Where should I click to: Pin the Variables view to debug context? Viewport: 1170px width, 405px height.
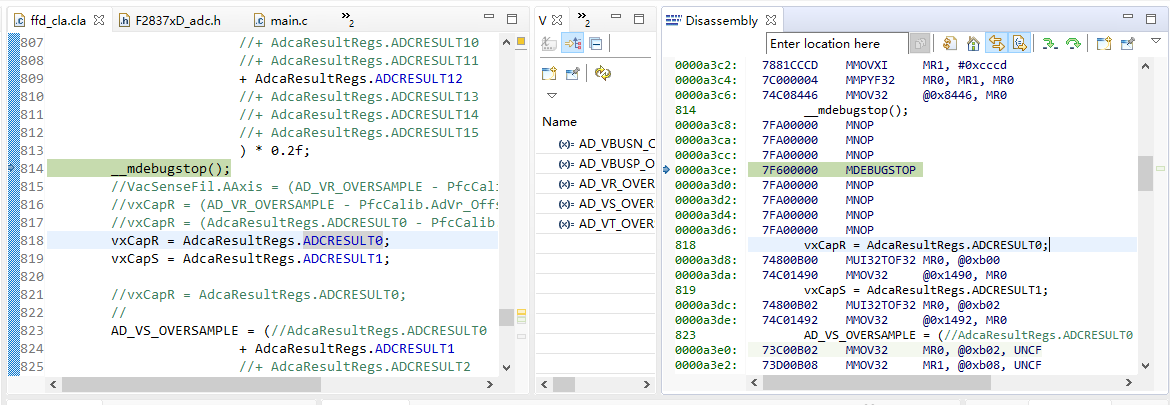573,73
